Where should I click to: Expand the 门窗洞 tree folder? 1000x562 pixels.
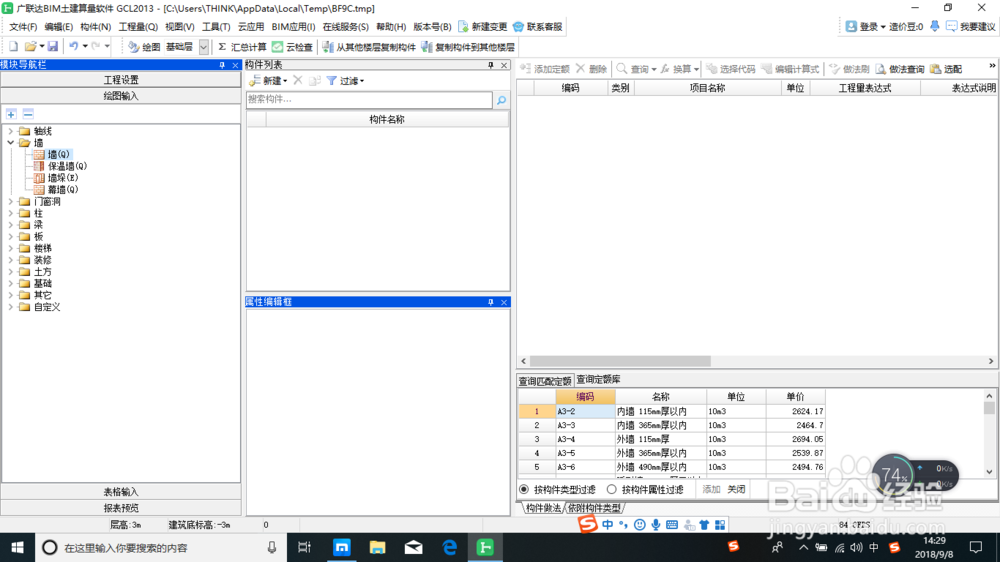pyautogui.click(x=10, y=202)
